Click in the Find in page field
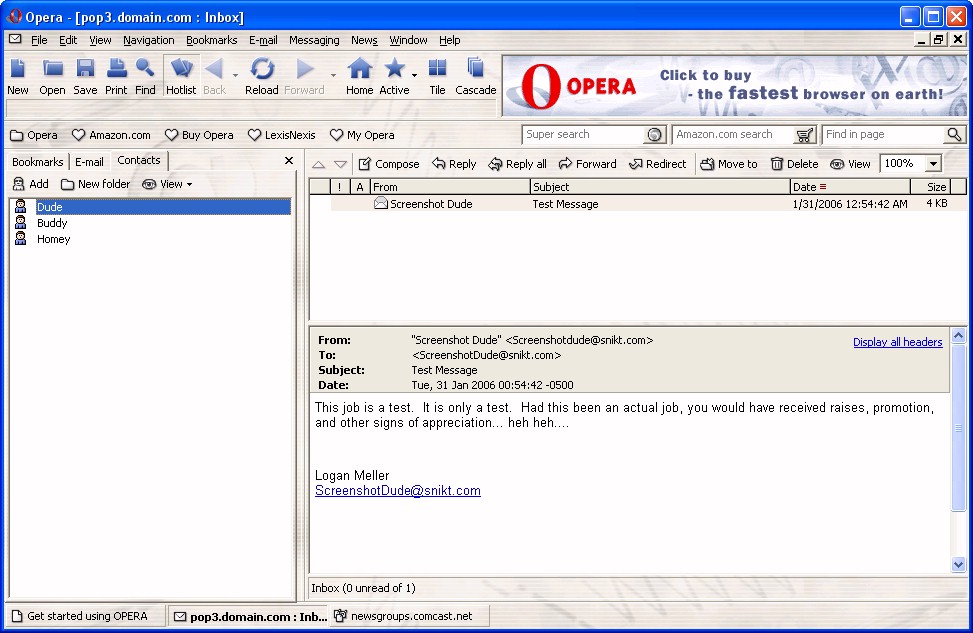The height and width of the screenshot is (633, 973). [884, 135]
